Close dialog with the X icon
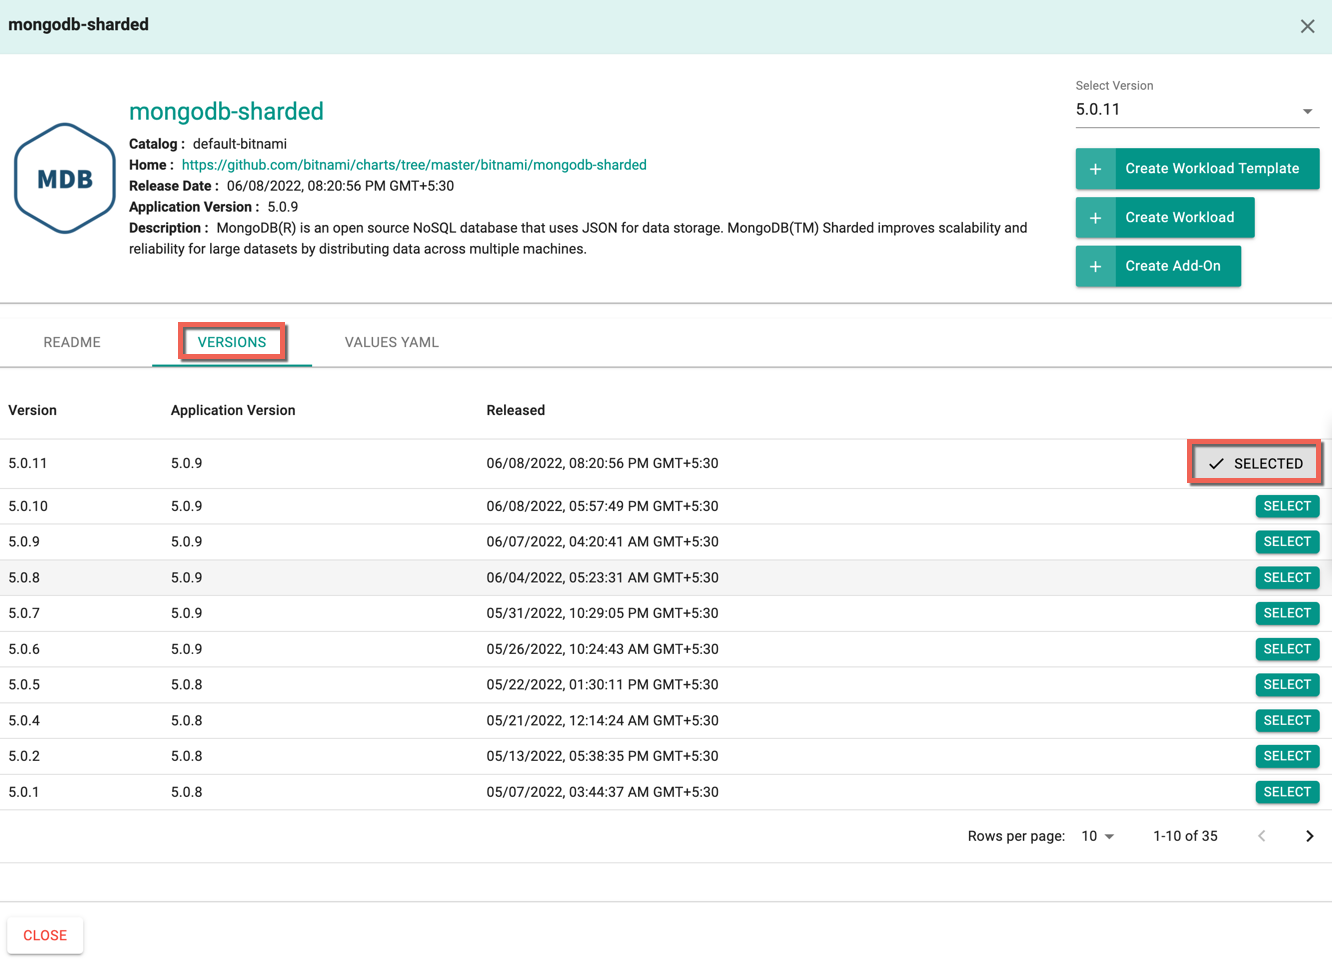The height and width of the screenshot is (964, 1332). click(1307, 26)
